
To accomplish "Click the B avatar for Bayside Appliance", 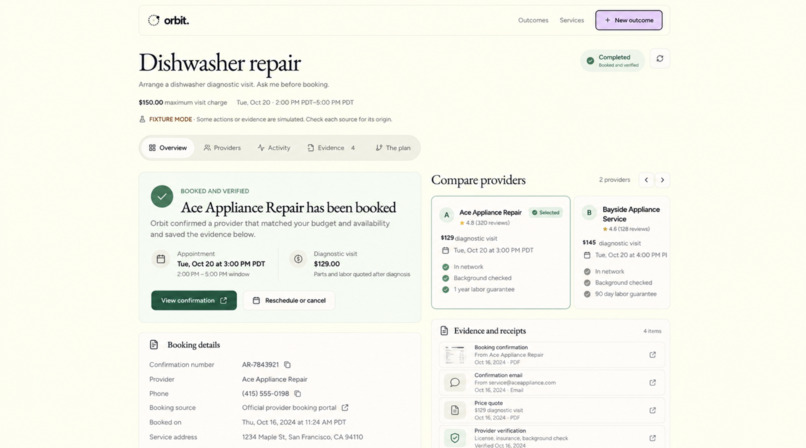I will click(589, 212).
